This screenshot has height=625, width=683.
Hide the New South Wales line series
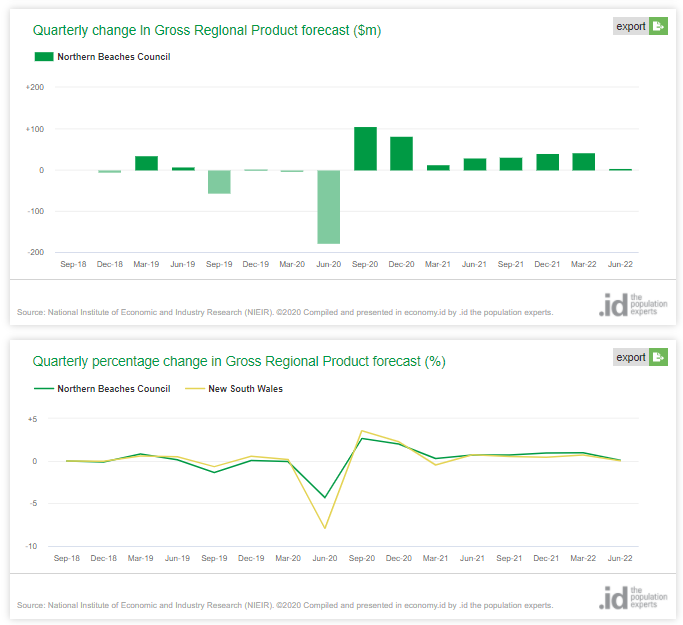245,389
